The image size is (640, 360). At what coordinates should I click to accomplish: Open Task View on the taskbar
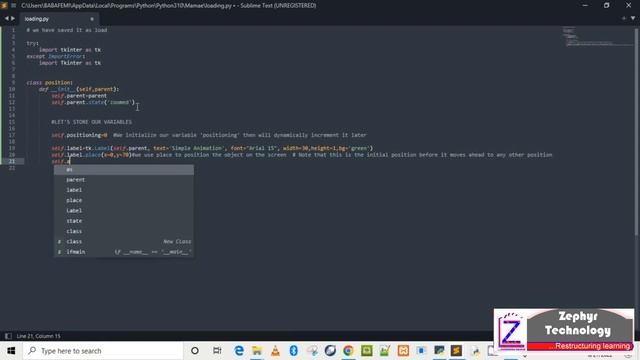217,351
